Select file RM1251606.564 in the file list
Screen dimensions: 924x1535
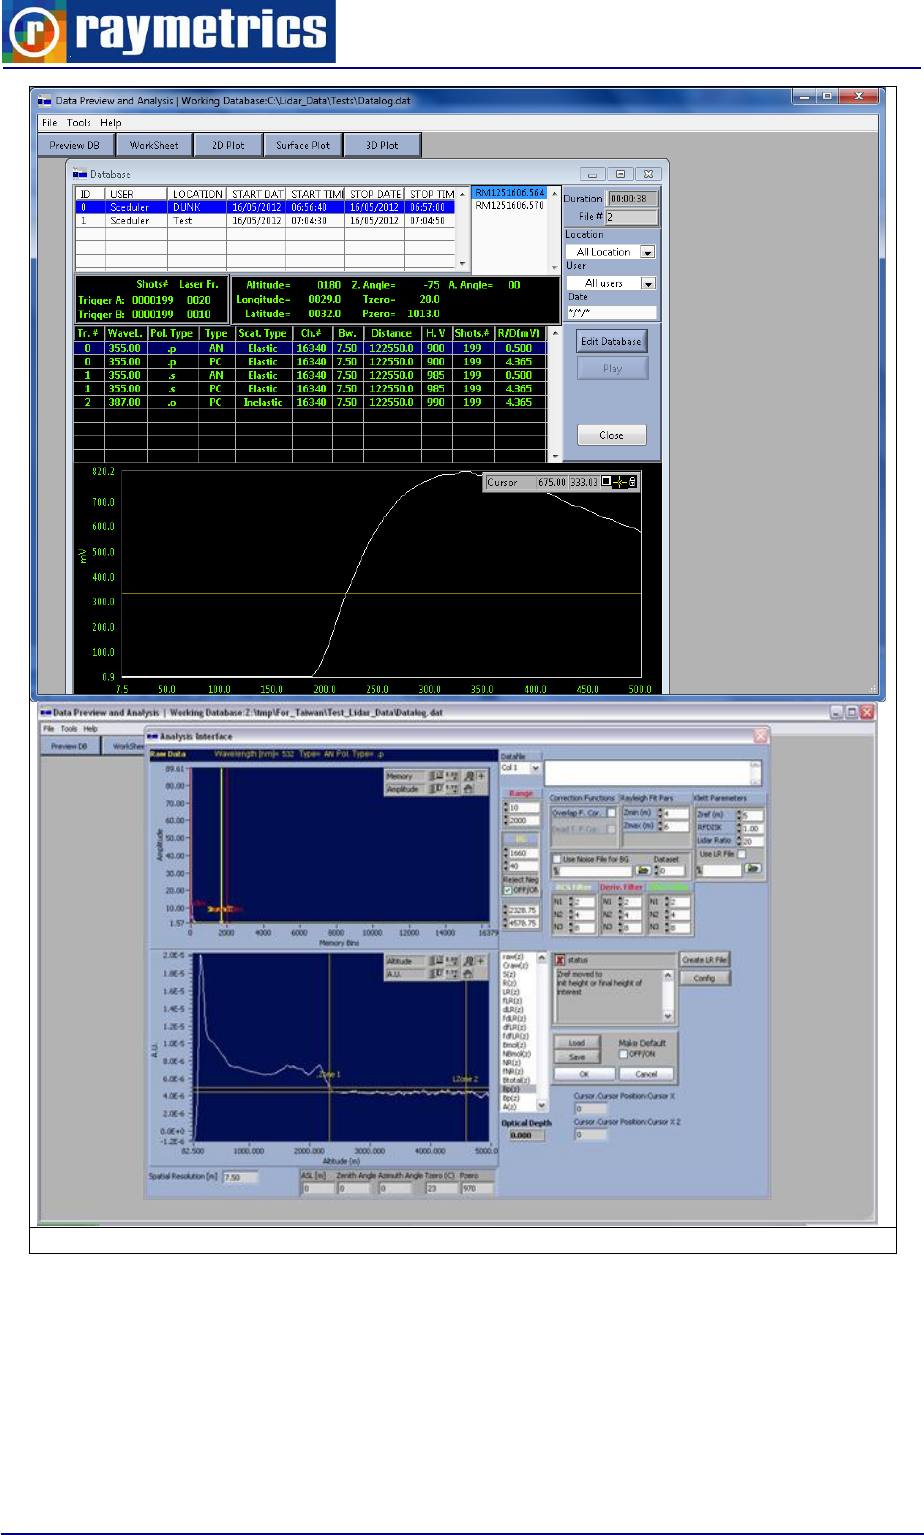[509, 193]
